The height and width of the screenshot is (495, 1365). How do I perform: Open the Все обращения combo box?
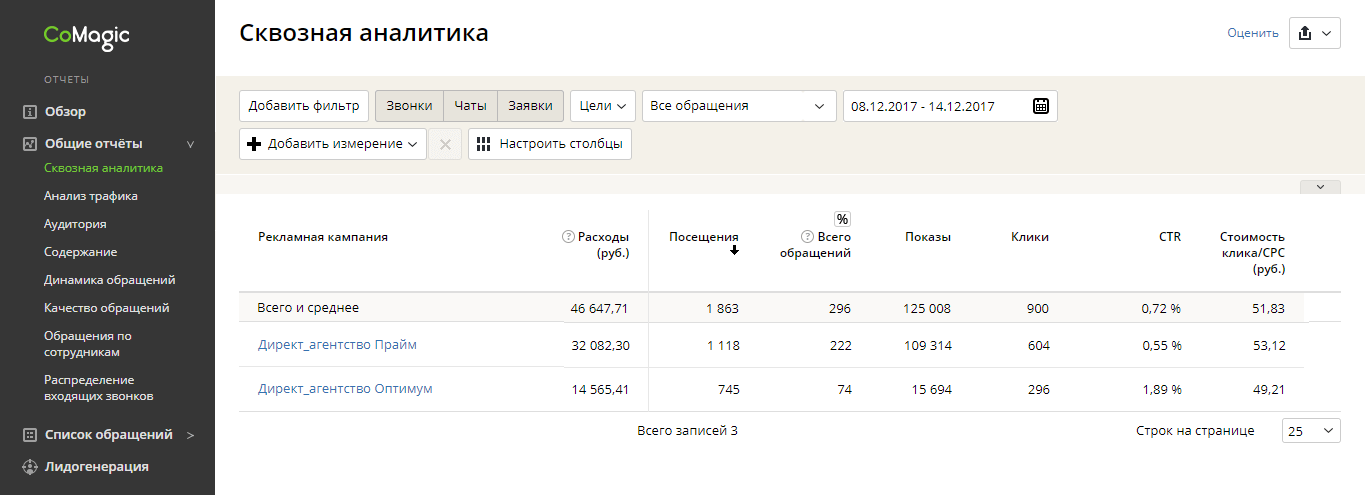(x=738, y=106)
